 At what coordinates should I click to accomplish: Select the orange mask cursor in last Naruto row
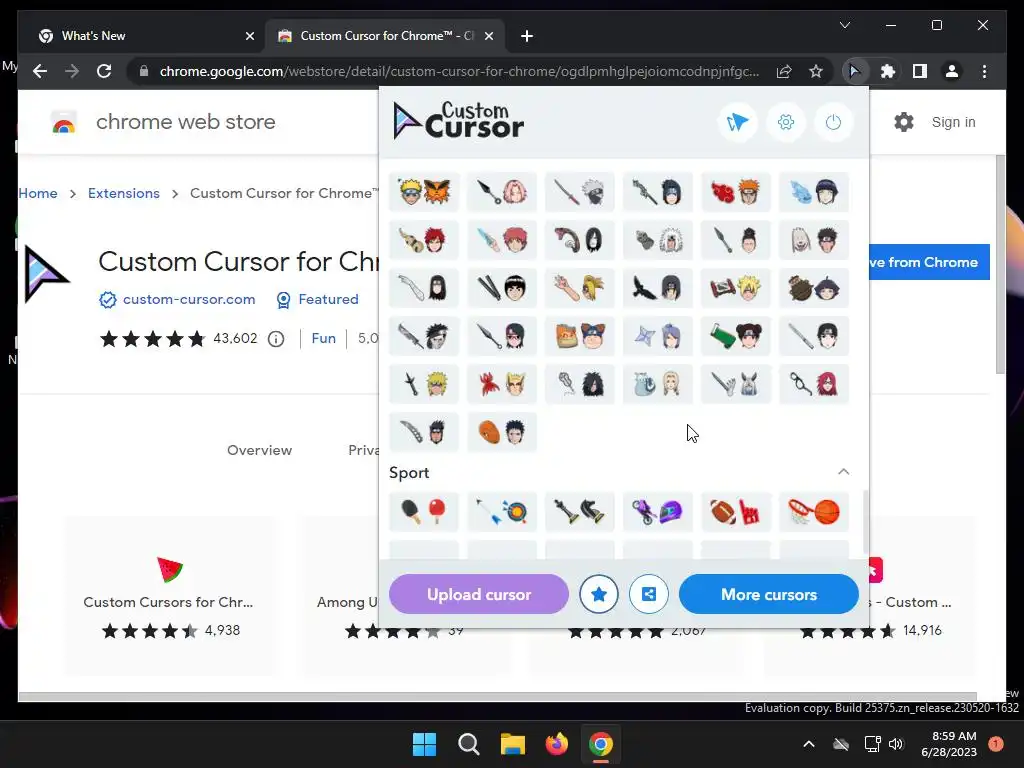pos(502,432)
